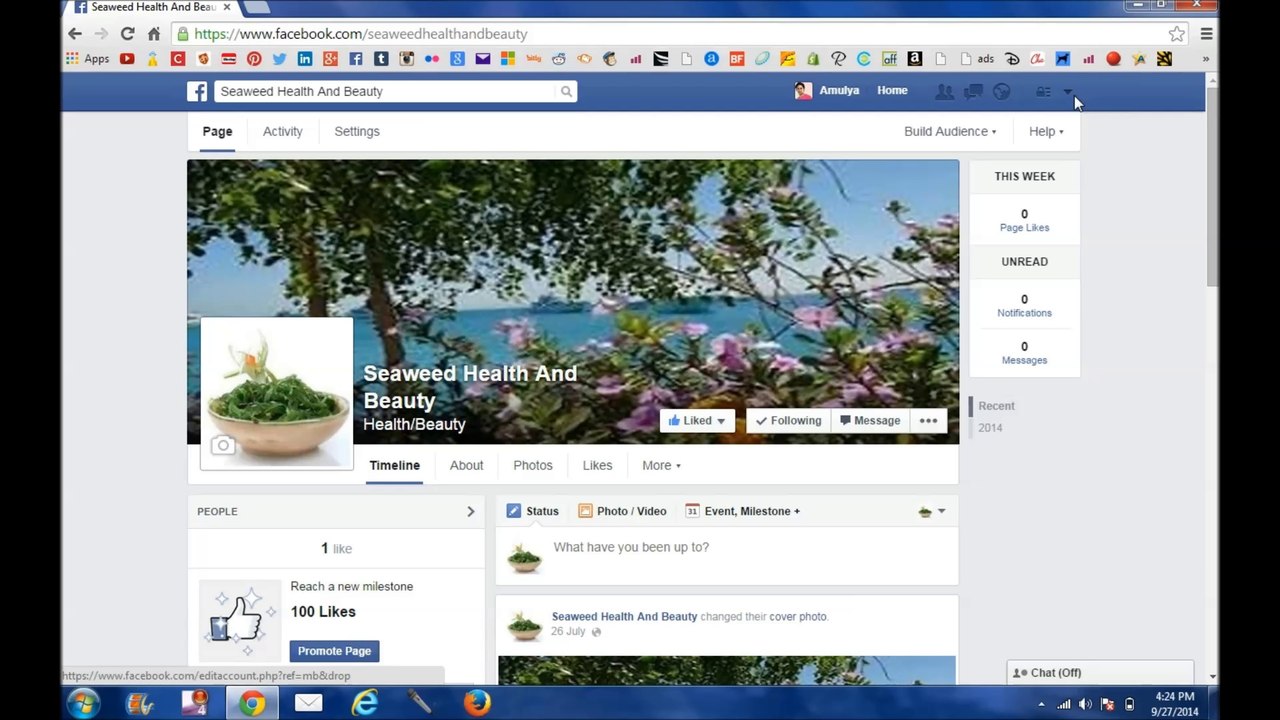
Task: Open Firefox from the Windows taskbar
Action: [x=477, y=704]
